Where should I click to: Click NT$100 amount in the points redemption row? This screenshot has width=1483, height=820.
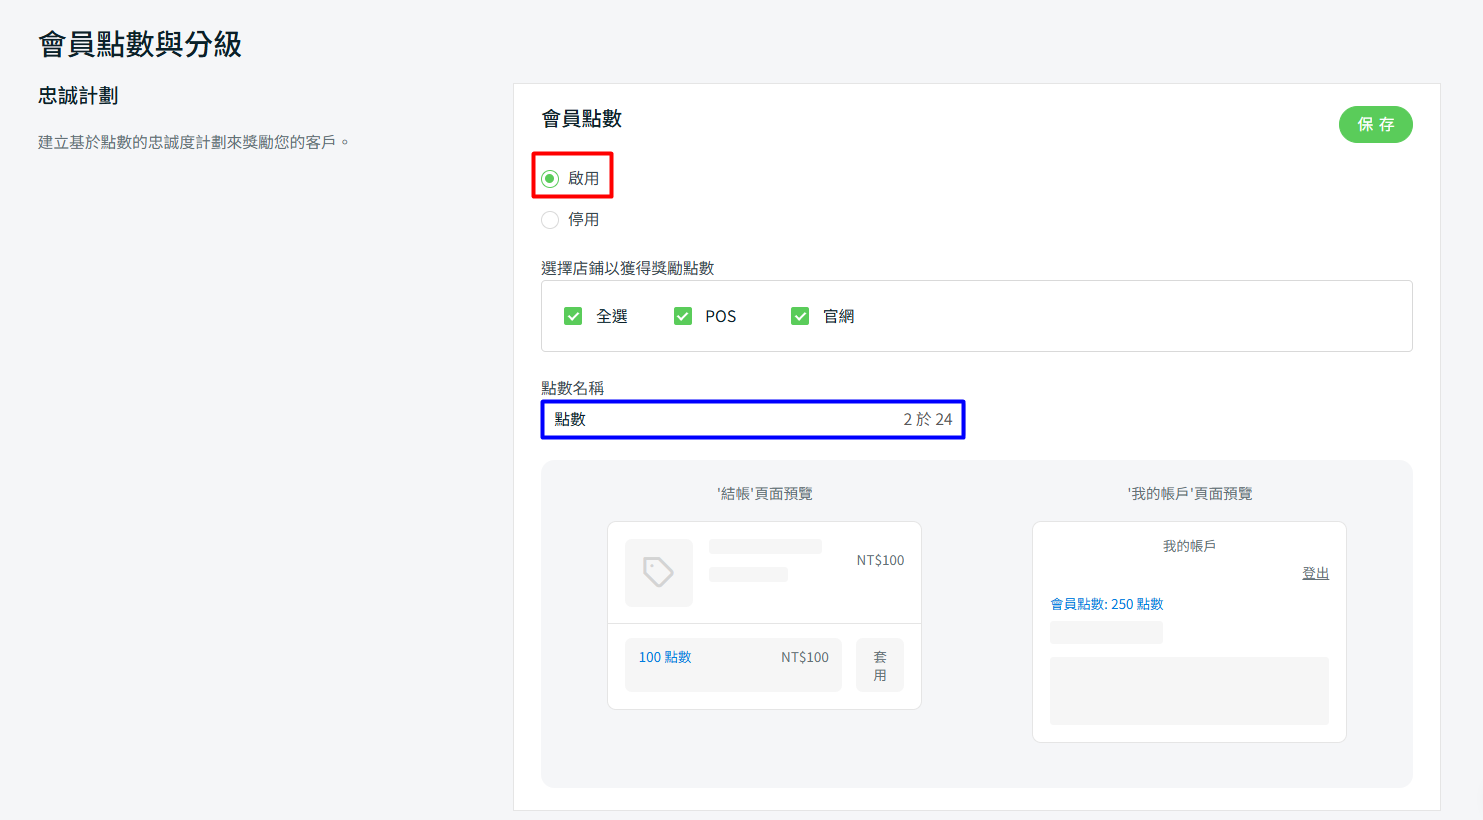click(804, 657)
